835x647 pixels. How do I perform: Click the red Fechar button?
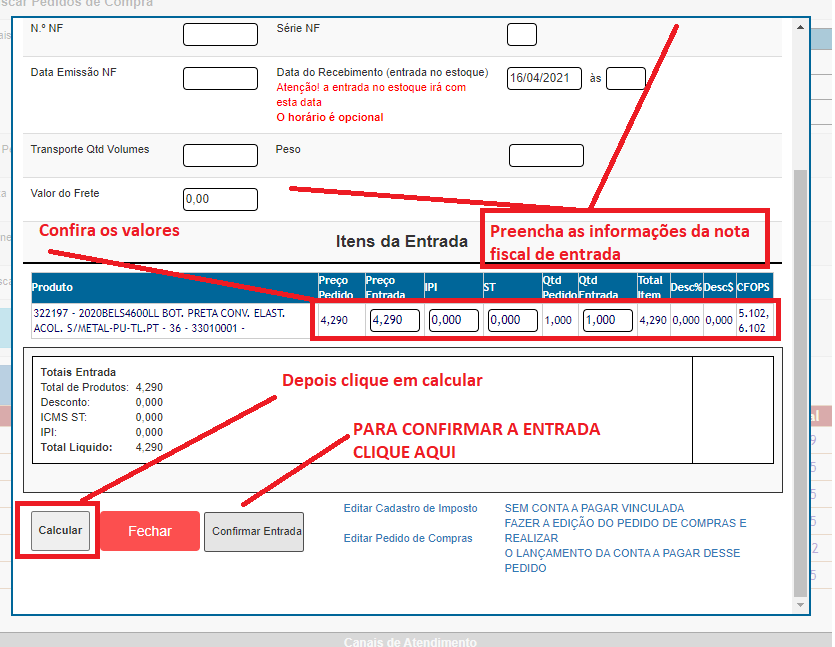click(150, 531)
